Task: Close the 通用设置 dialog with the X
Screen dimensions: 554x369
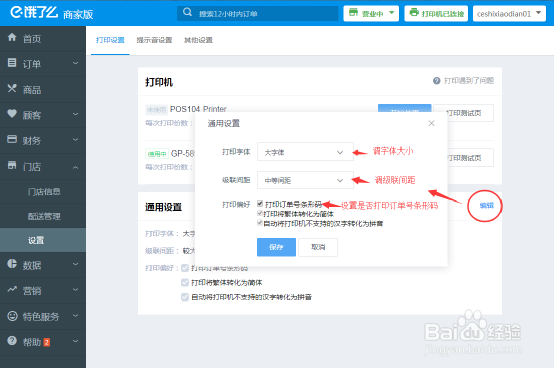Action: 431,123
